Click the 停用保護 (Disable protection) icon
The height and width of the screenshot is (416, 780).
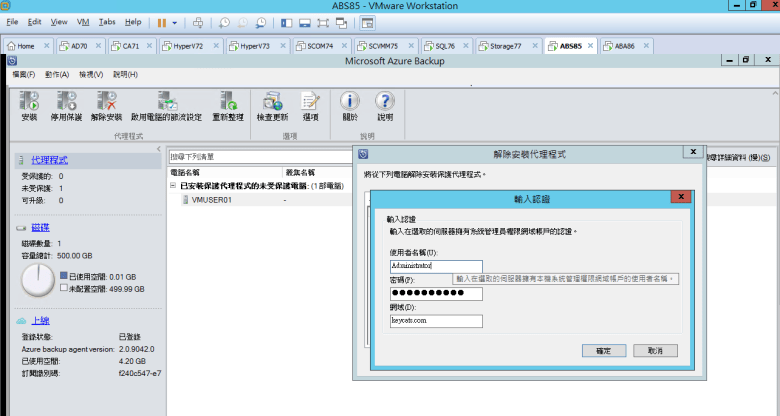66,101
